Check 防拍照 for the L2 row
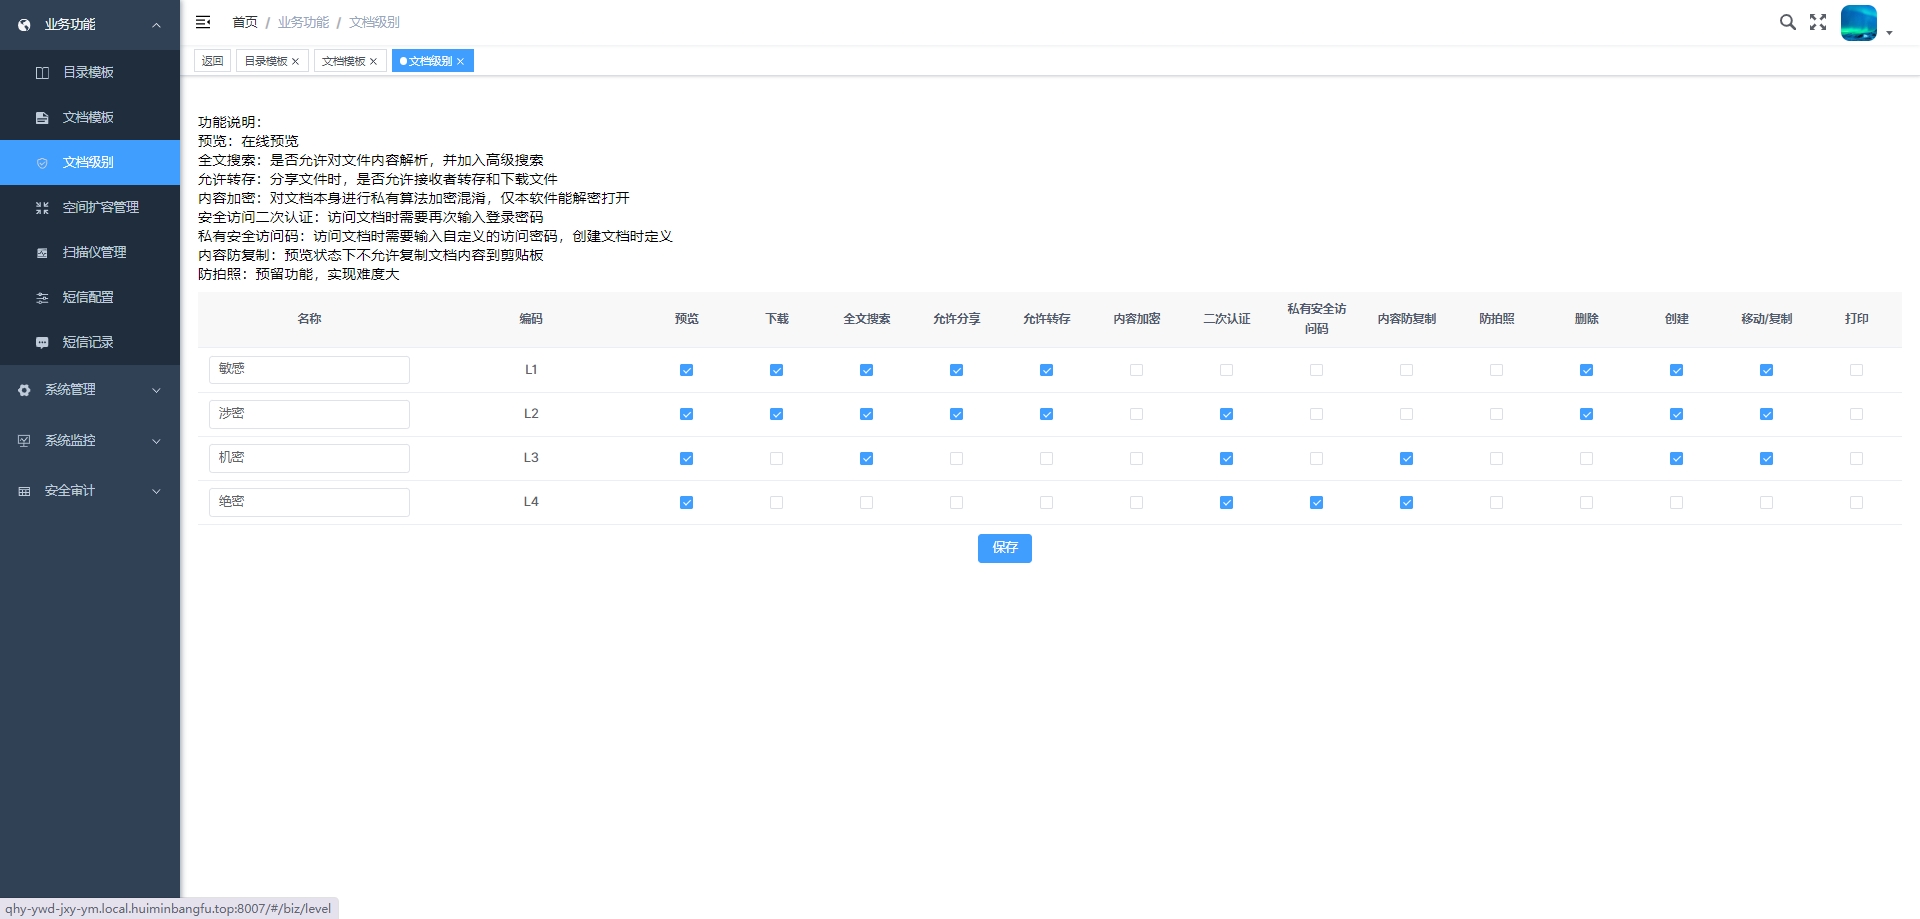 tap(1496, 414)
